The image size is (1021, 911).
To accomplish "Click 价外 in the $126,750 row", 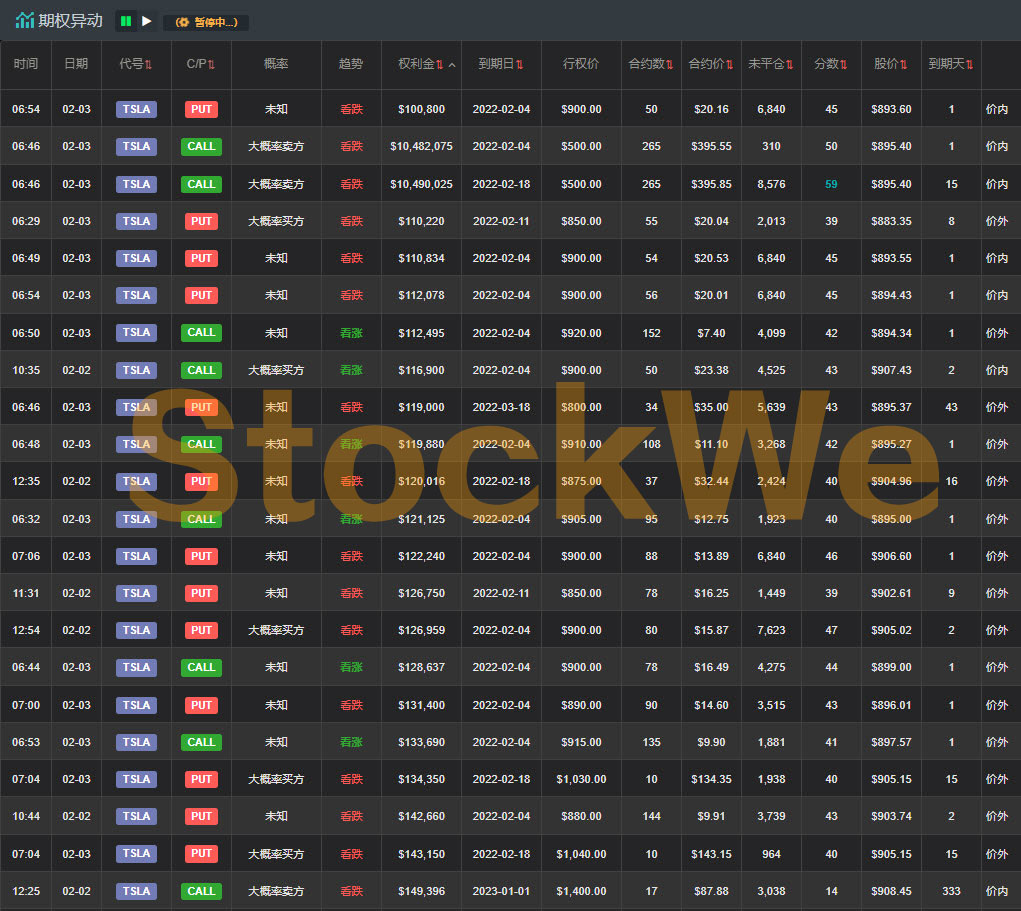I will pos(997,593).
